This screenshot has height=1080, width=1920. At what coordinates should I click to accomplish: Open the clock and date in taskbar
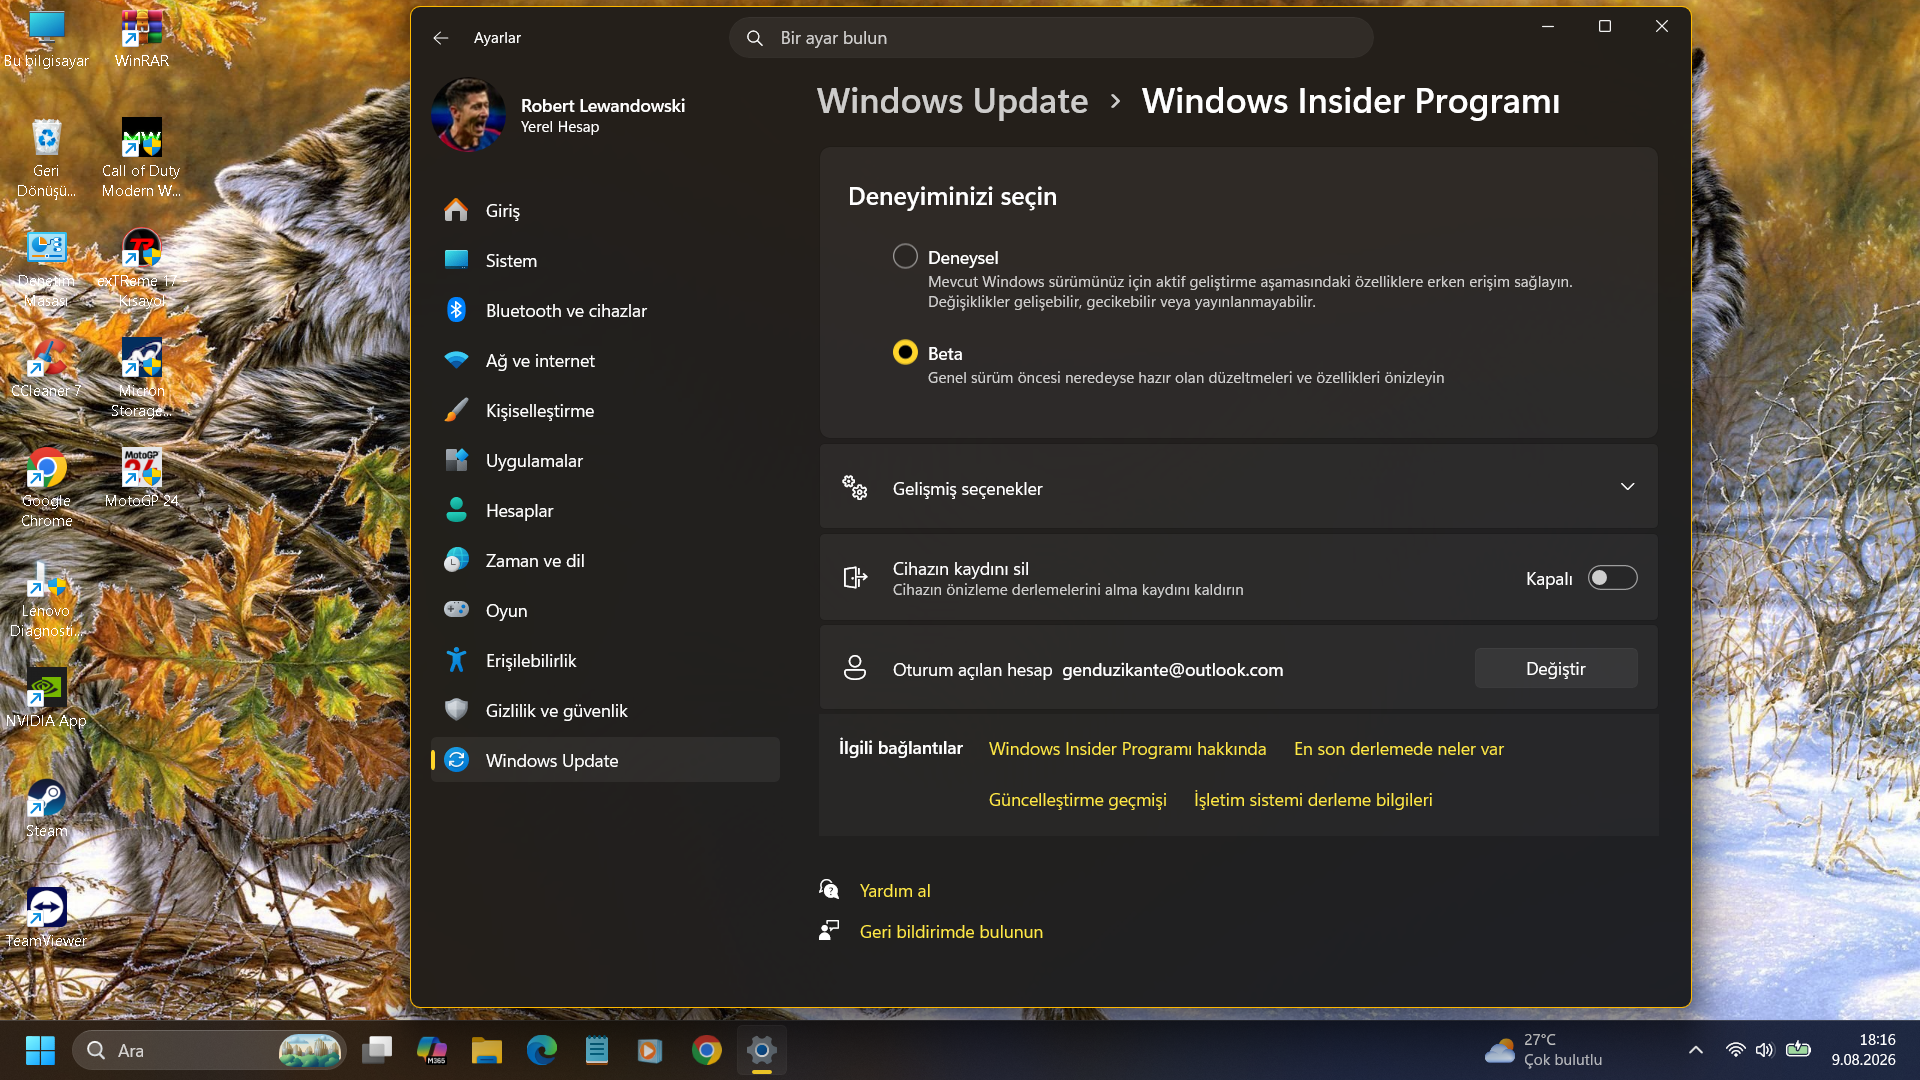(x=1863, y=1050)
